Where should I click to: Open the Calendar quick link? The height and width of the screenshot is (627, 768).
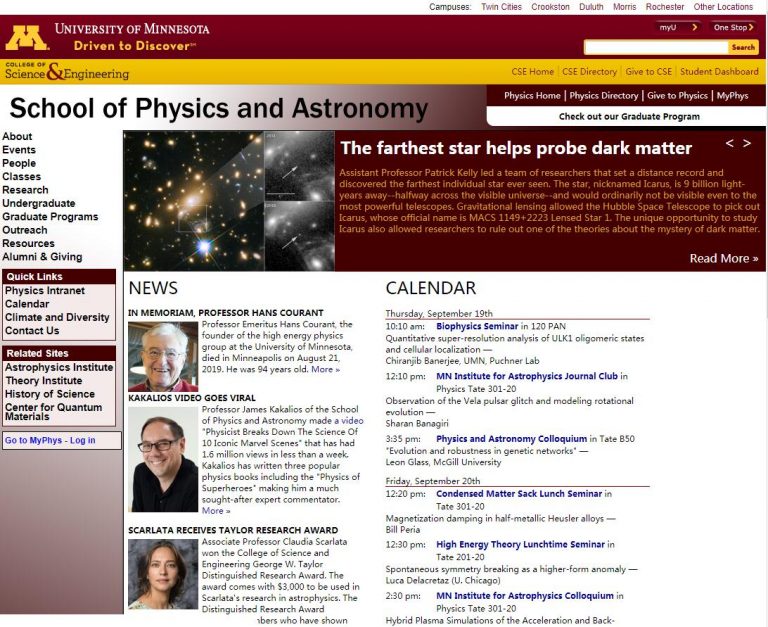(x=27, y=304)
